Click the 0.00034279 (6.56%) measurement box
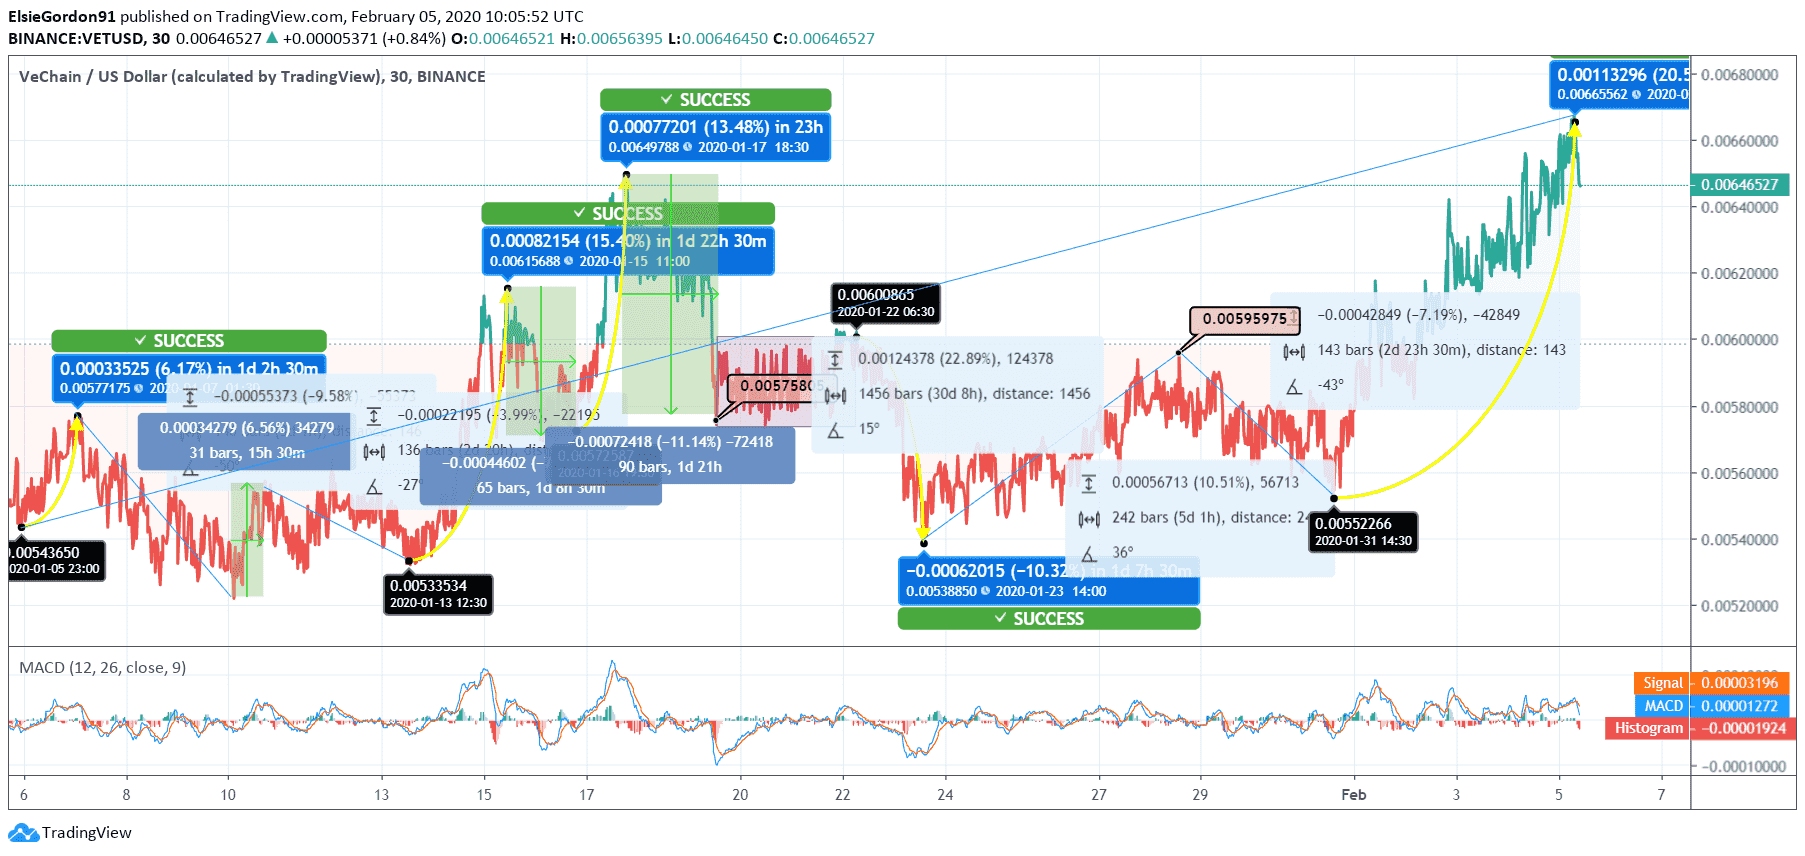The height and width of the screenshot is (856, 1805). pyautogui.click(x=247, y=440)
